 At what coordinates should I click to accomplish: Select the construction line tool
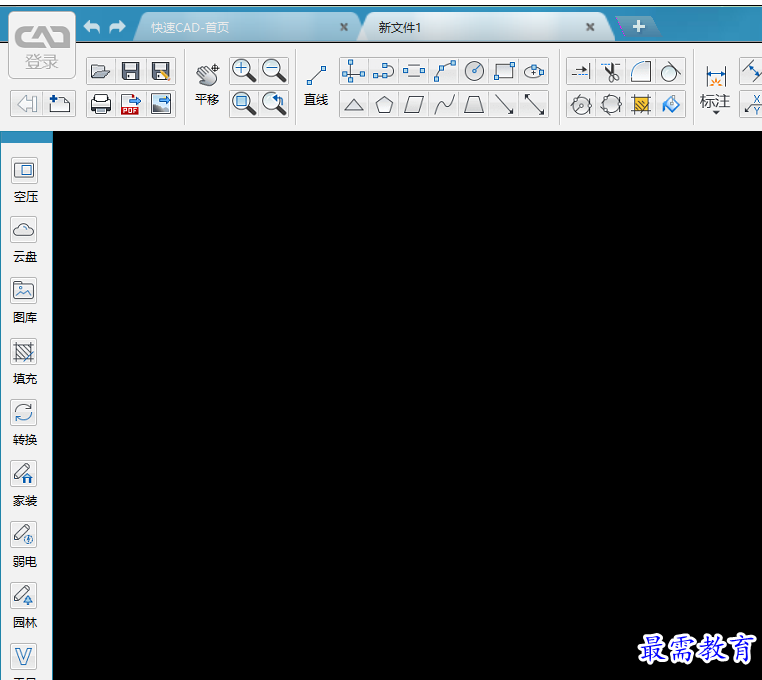pos(353,71)
